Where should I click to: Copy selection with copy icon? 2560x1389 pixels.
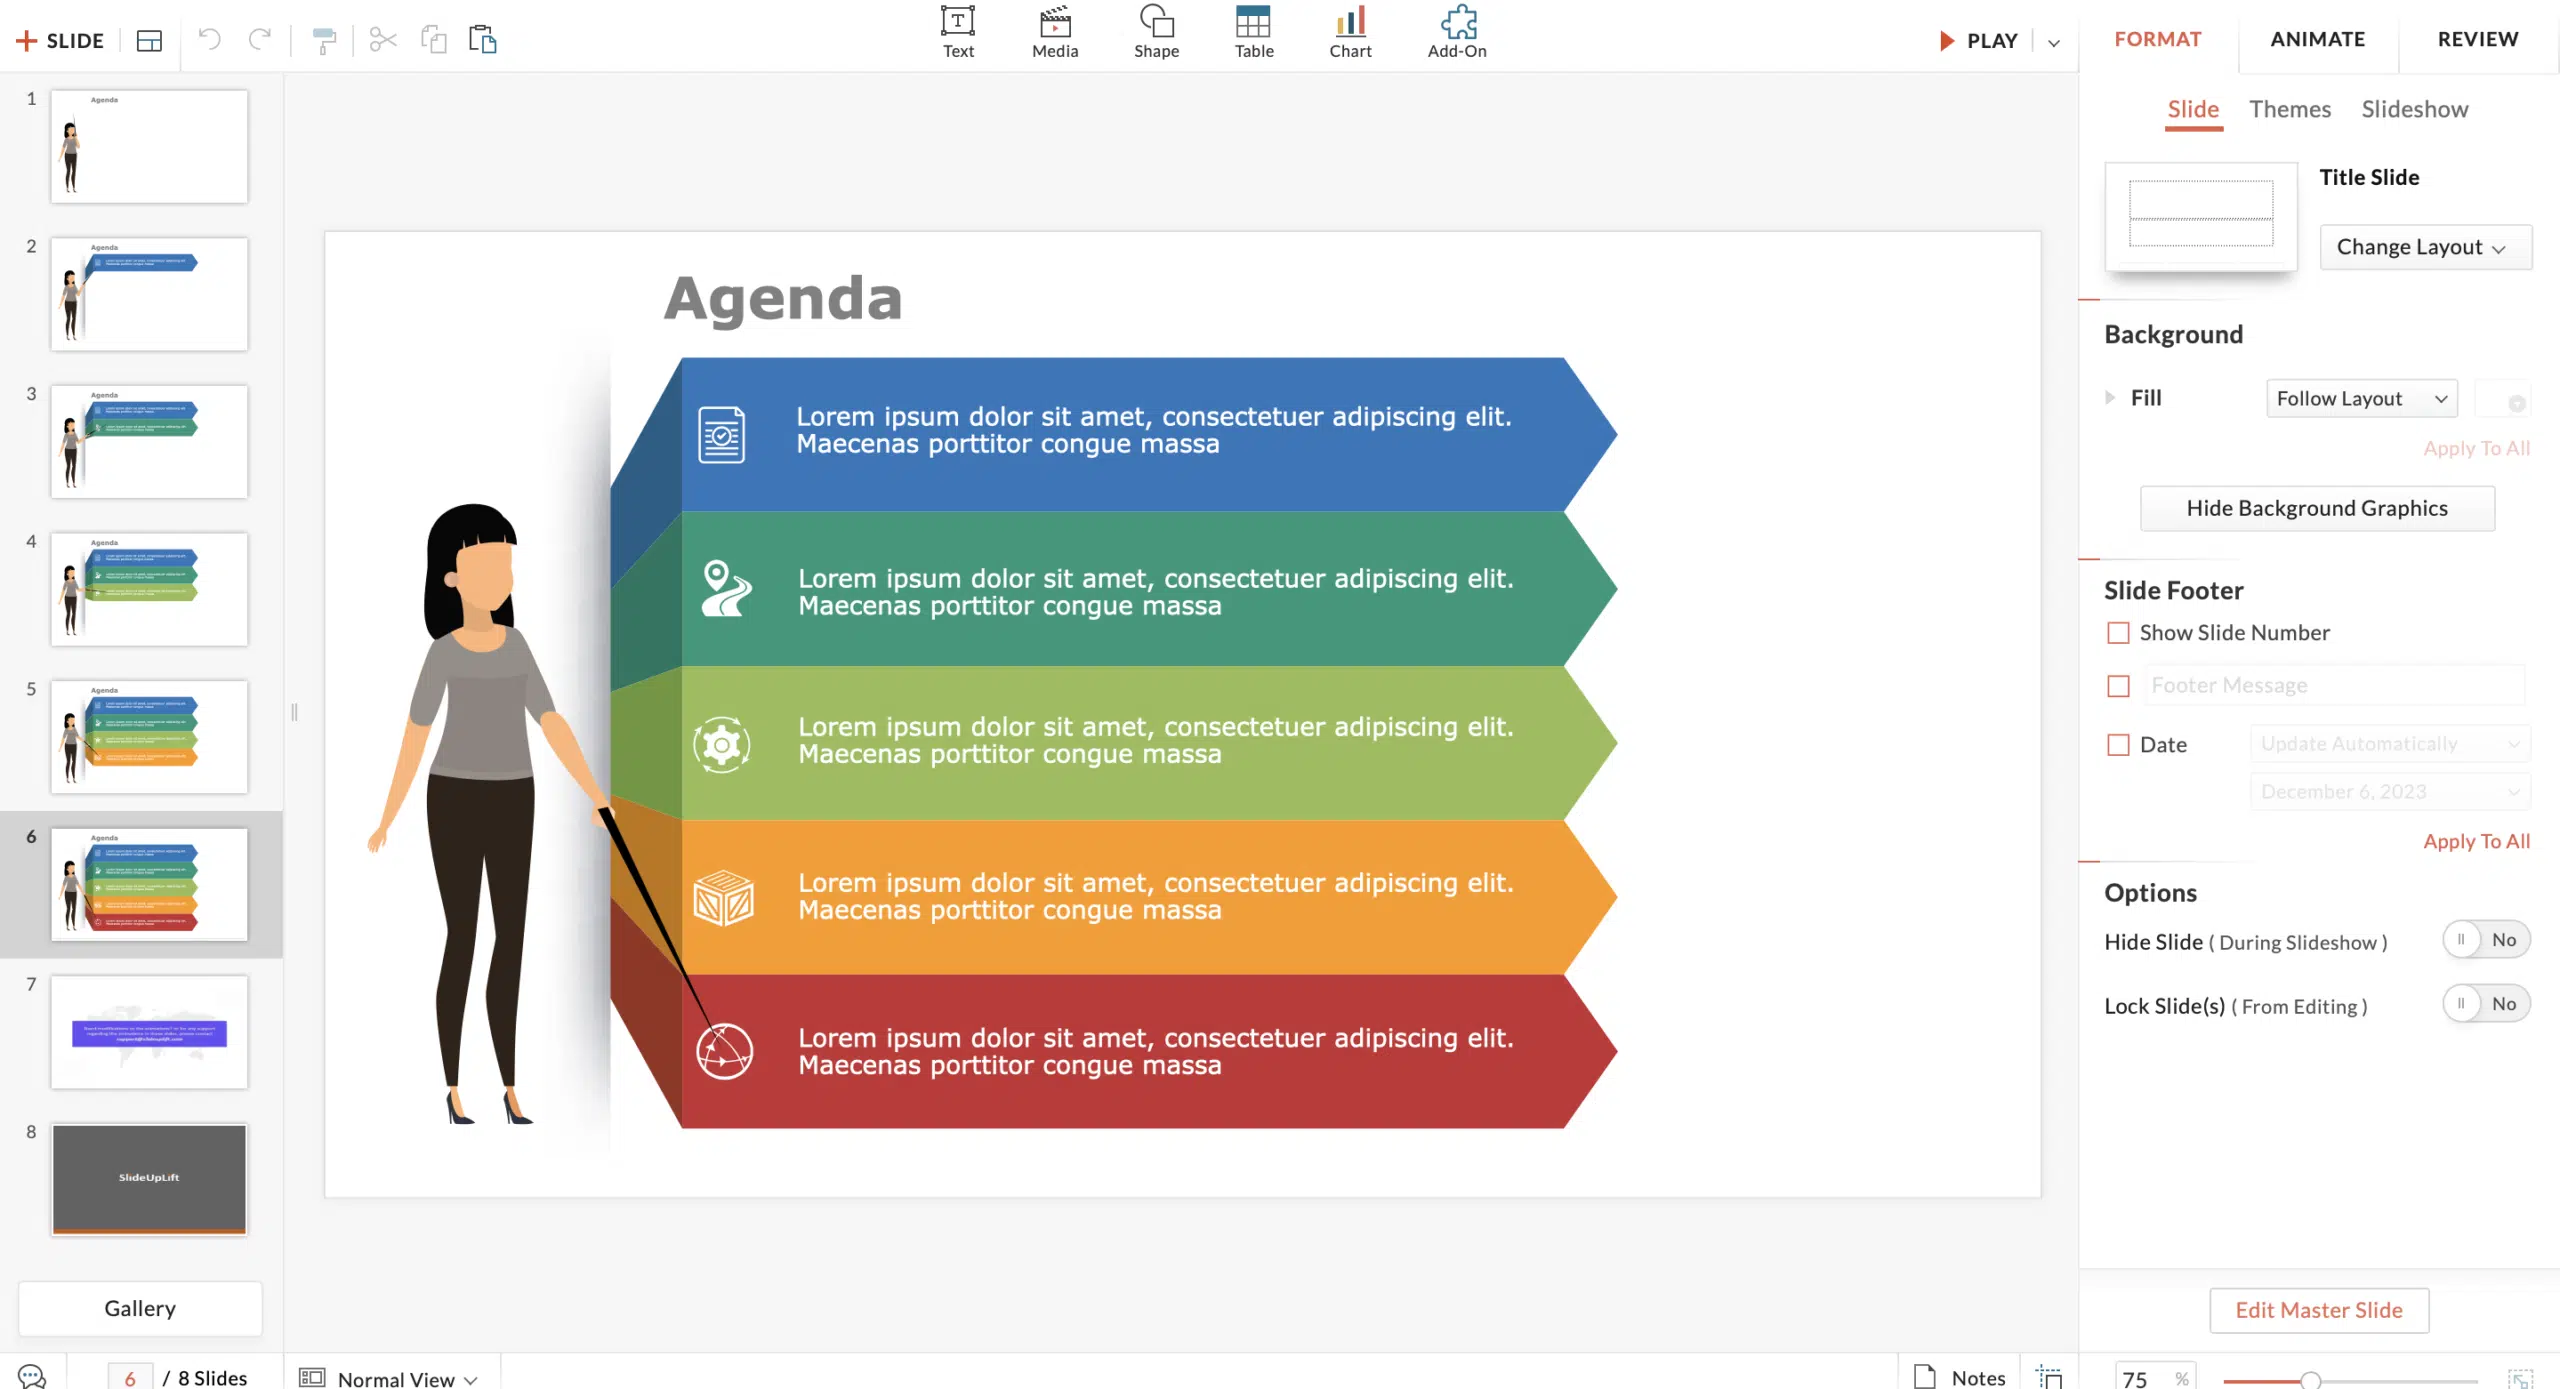click(x=433, y=40)
